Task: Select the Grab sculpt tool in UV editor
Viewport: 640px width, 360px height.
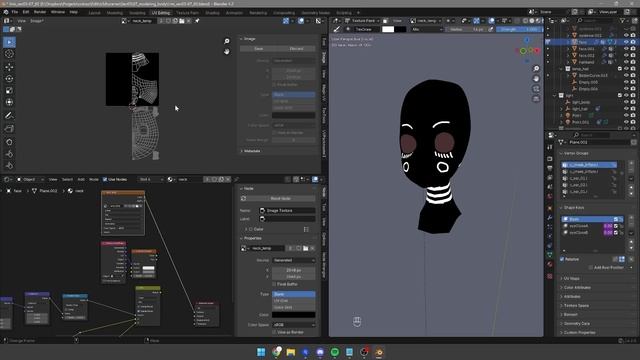Action: [9, 142]
